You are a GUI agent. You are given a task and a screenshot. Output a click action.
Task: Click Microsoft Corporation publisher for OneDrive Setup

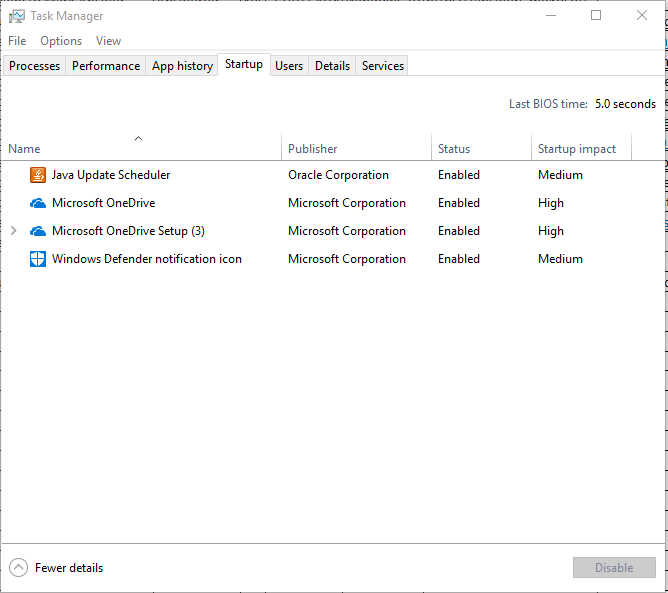347,231
